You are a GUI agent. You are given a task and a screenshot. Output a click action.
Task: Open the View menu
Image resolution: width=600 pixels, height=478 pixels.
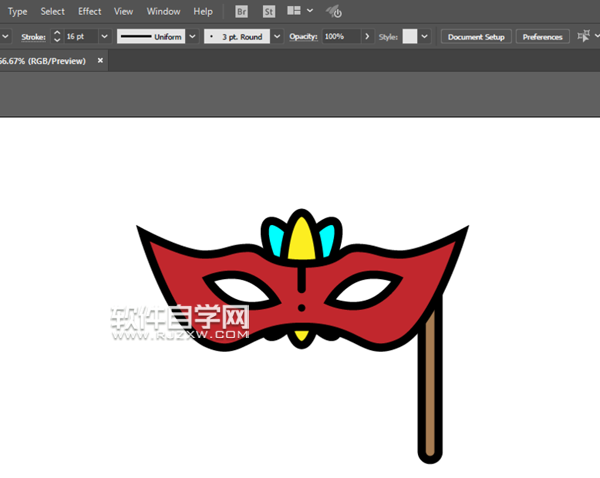pyautogui.click(x=123, y=11)
